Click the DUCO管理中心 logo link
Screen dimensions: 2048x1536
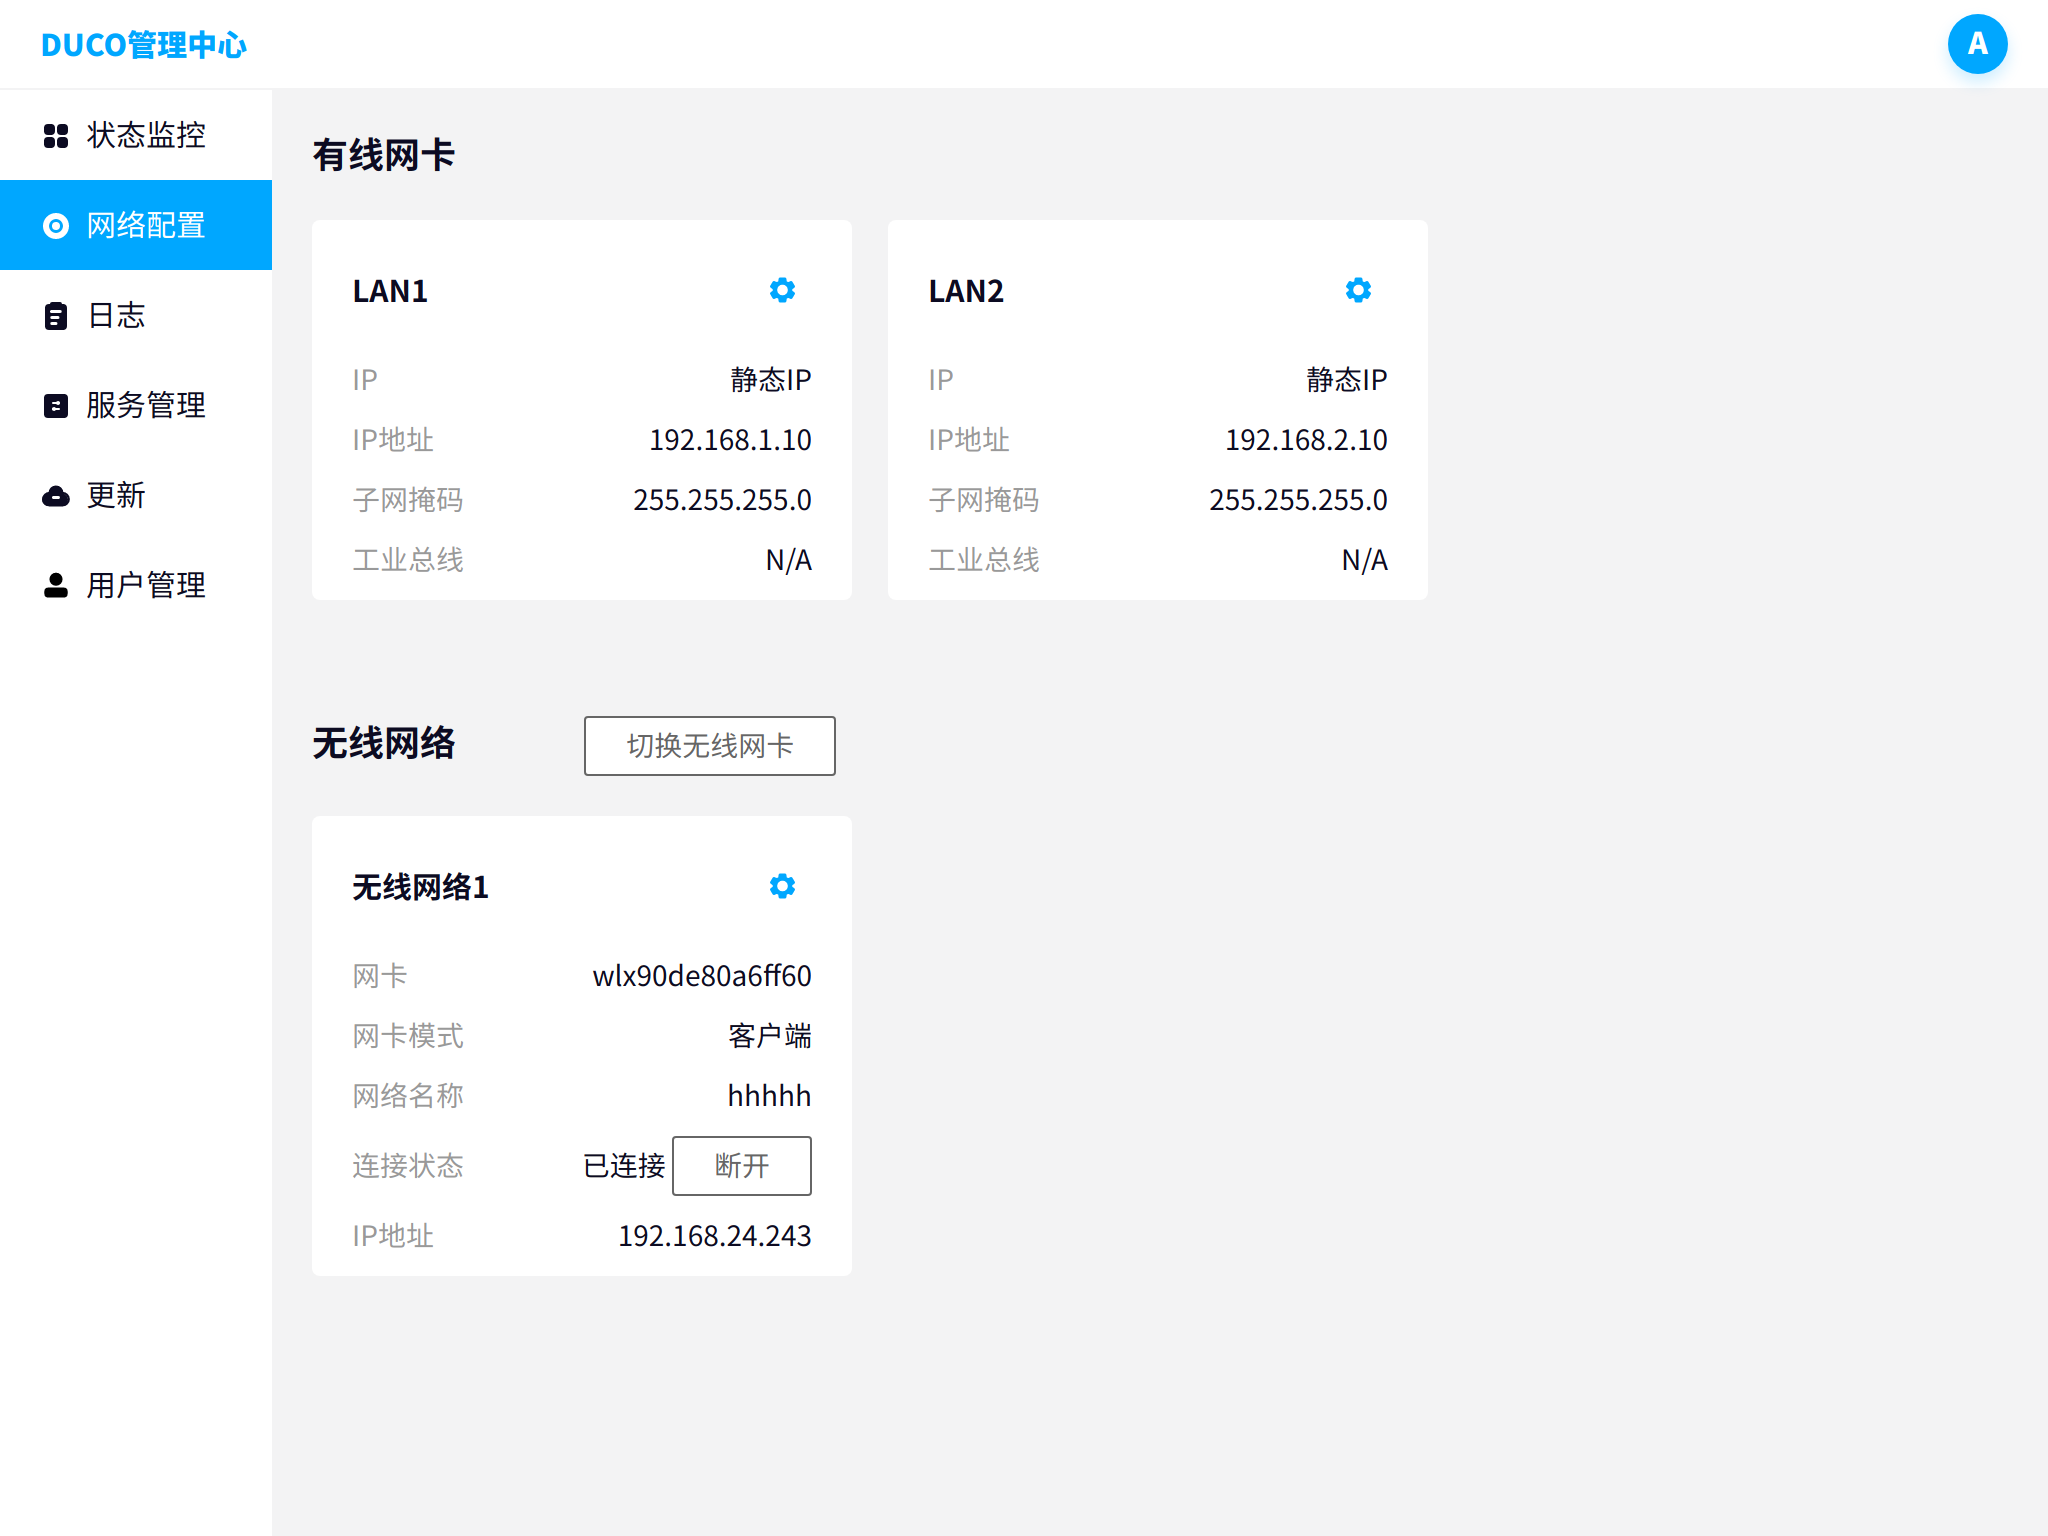(144, 45)
